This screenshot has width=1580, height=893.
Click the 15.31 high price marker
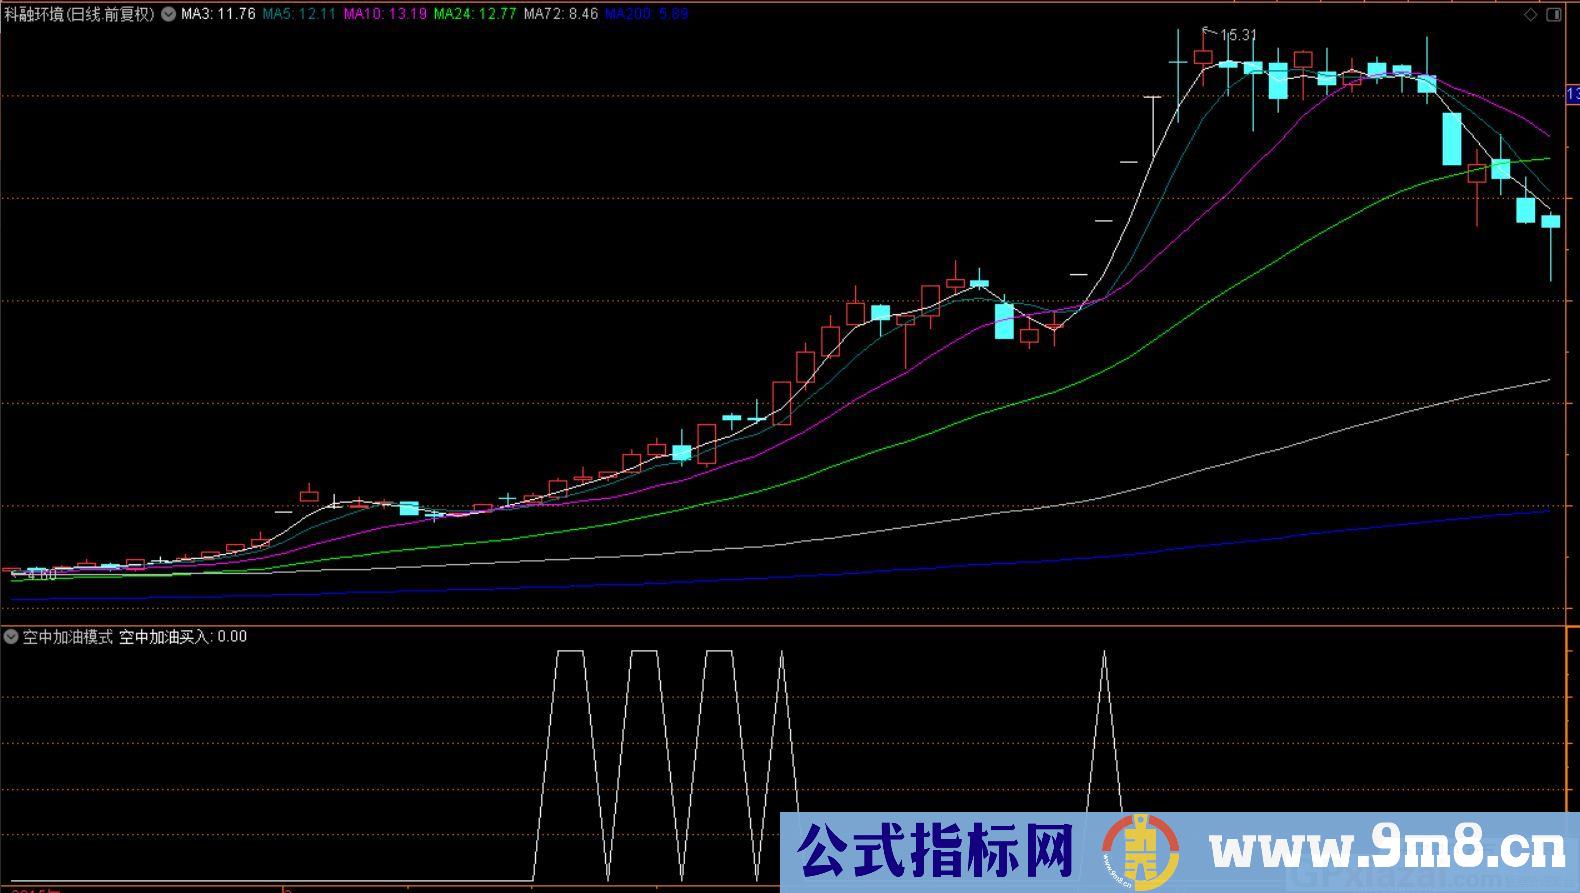click(x=1238, y=35)
